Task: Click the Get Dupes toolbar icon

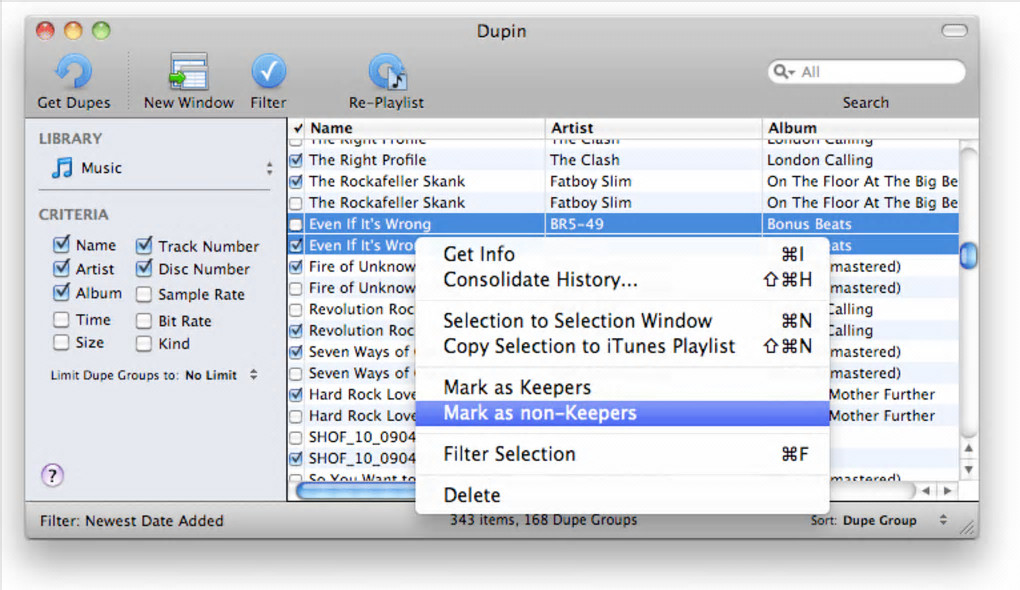Action: point(73,72)
